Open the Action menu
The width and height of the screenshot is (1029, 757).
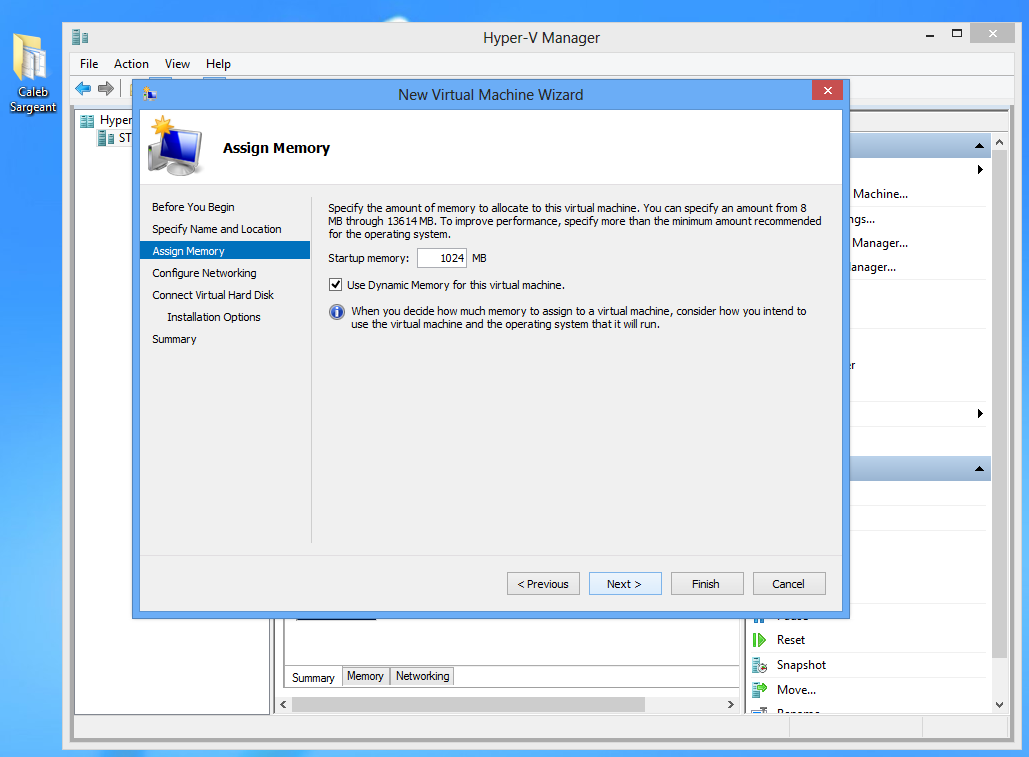131,64
